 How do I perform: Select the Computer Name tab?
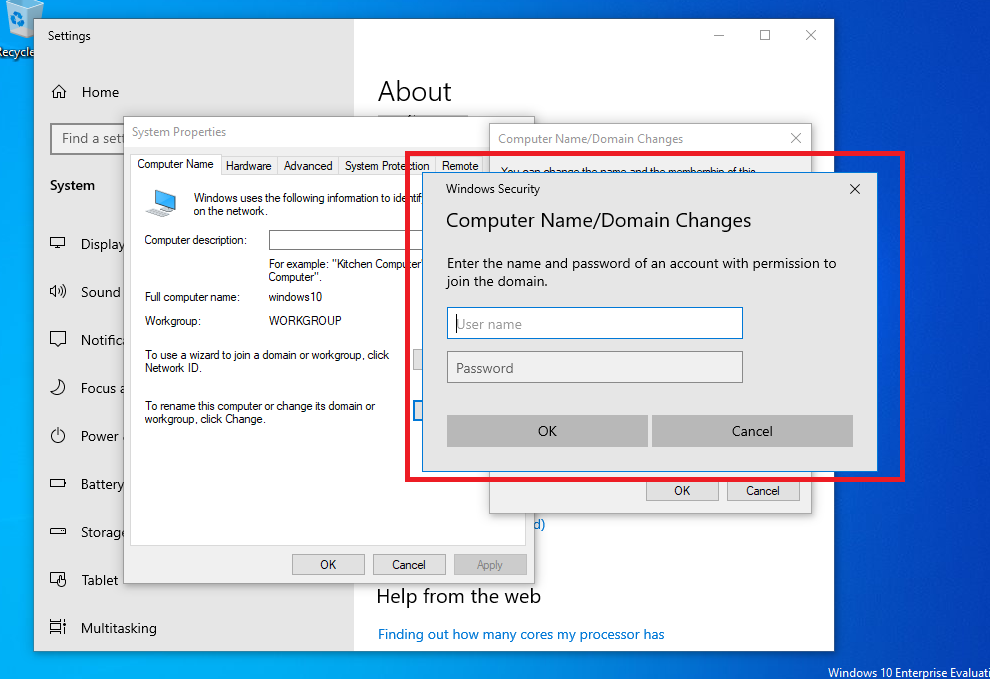pos(175,165)
